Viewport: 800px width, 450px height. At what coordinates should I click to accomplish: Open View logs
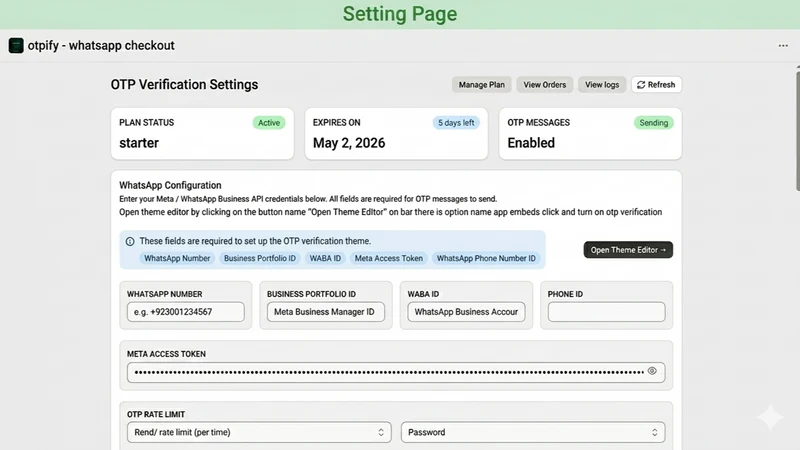[x=602, y=85]
